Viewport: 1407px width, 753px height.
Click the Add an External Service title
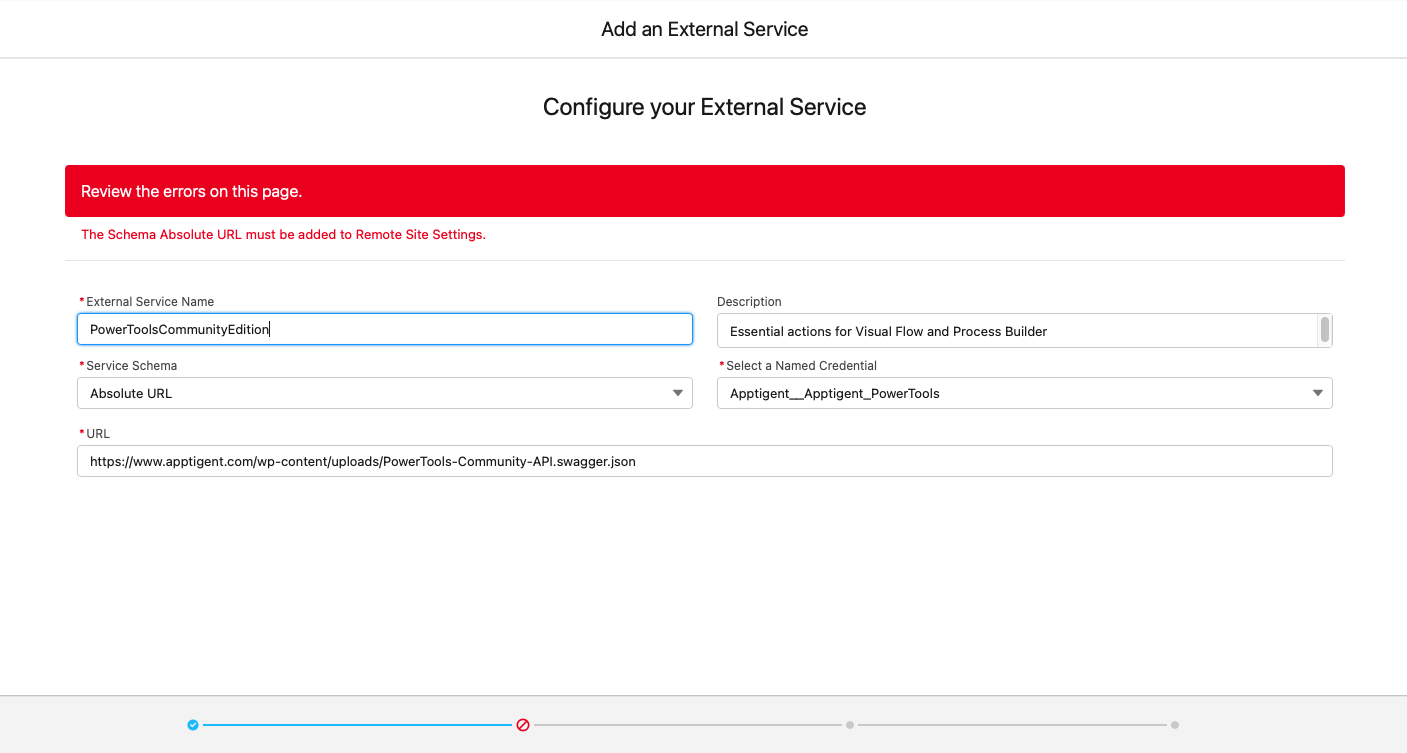(x=704, y=29)
